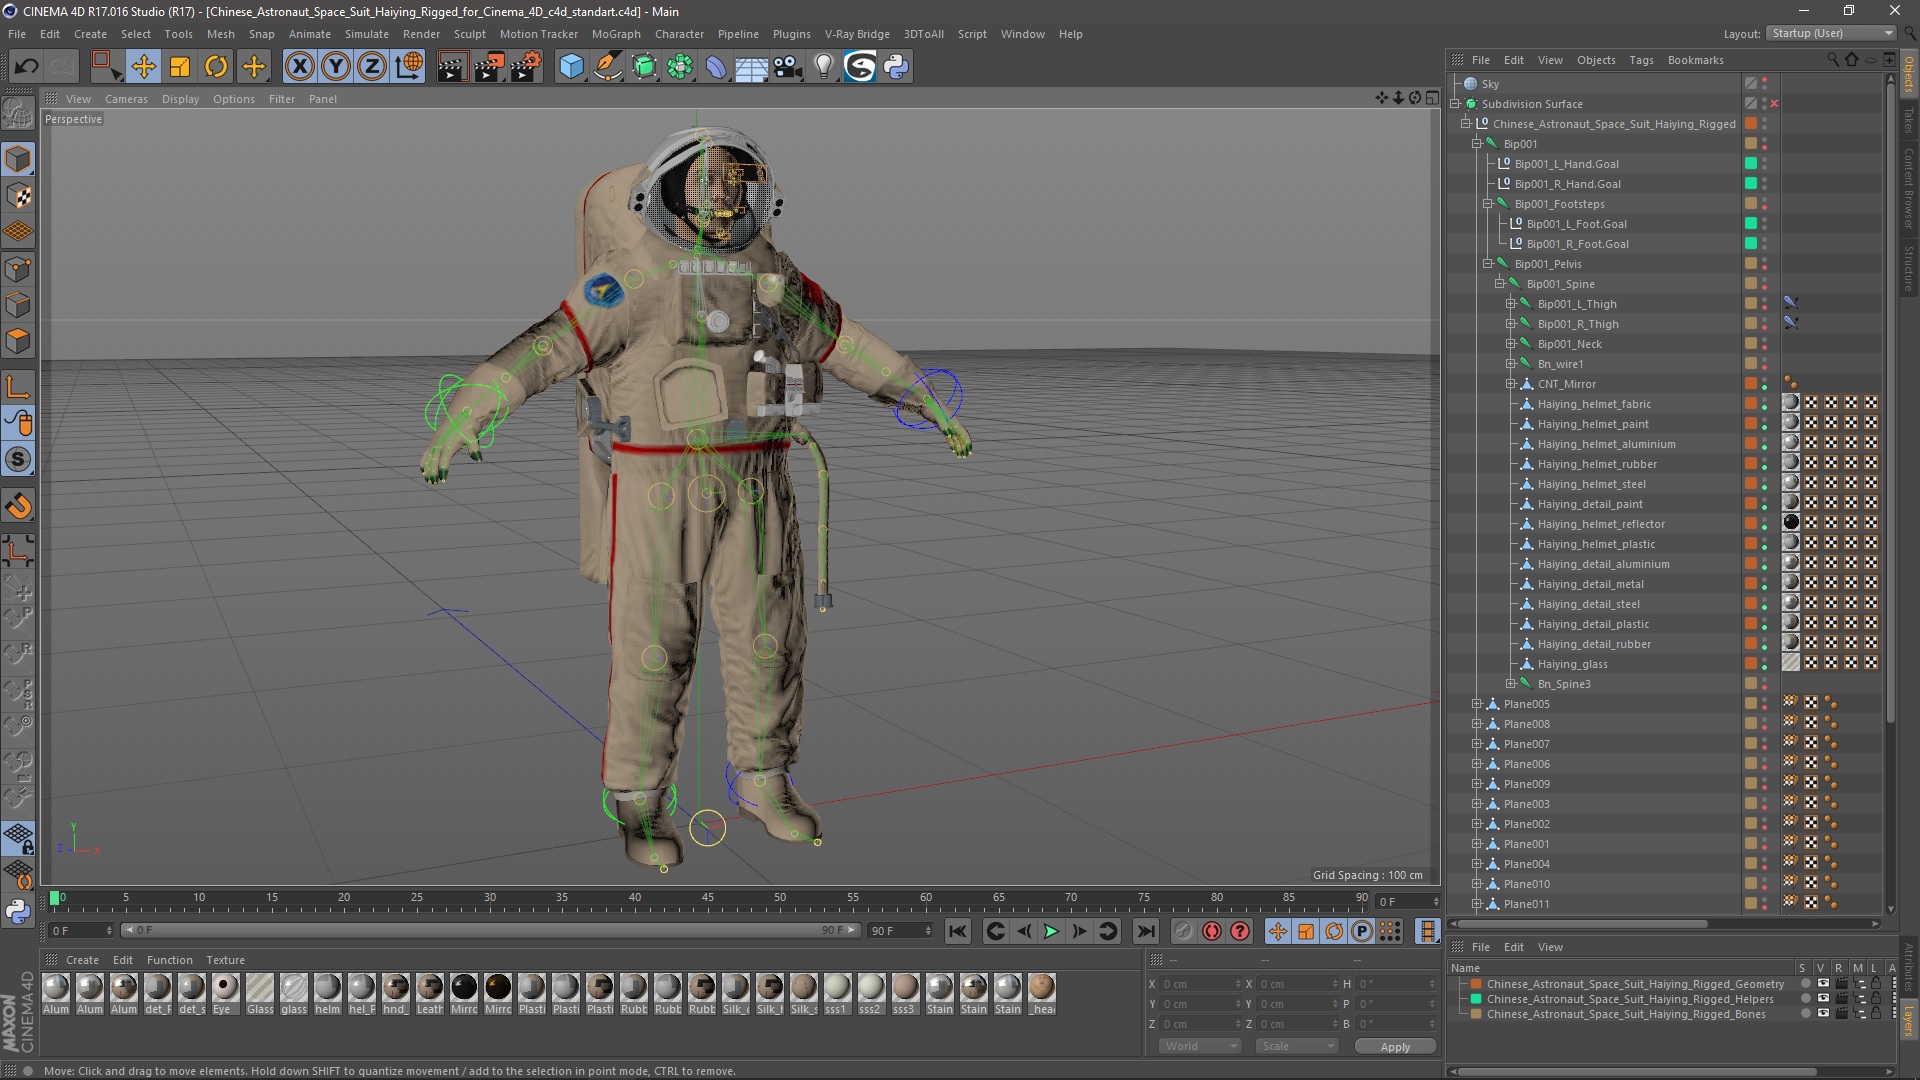Open the Bookmarks menu in Objects manager
The image size is (1920, 1080).
click(1695, 60)
